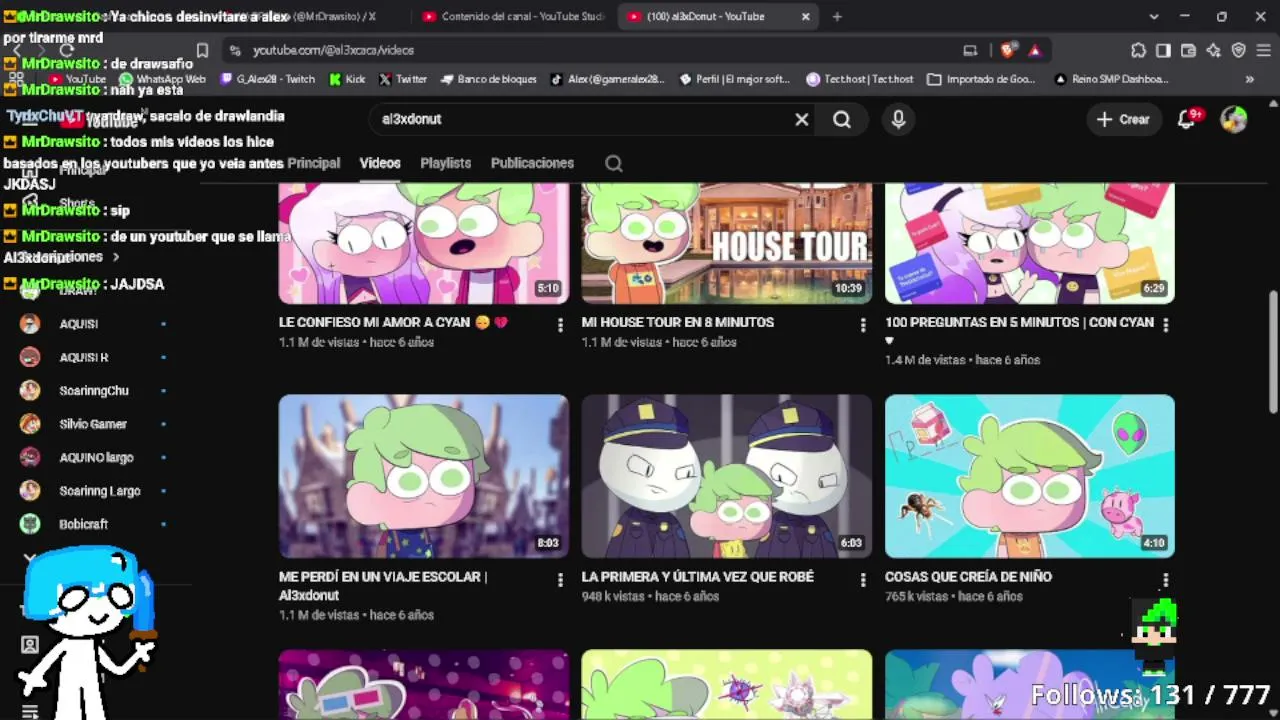This screenshot has height=720, width=1280.
Task: Play MI HOUSE TOUR video thumbnail
Action: coord(727,244)
